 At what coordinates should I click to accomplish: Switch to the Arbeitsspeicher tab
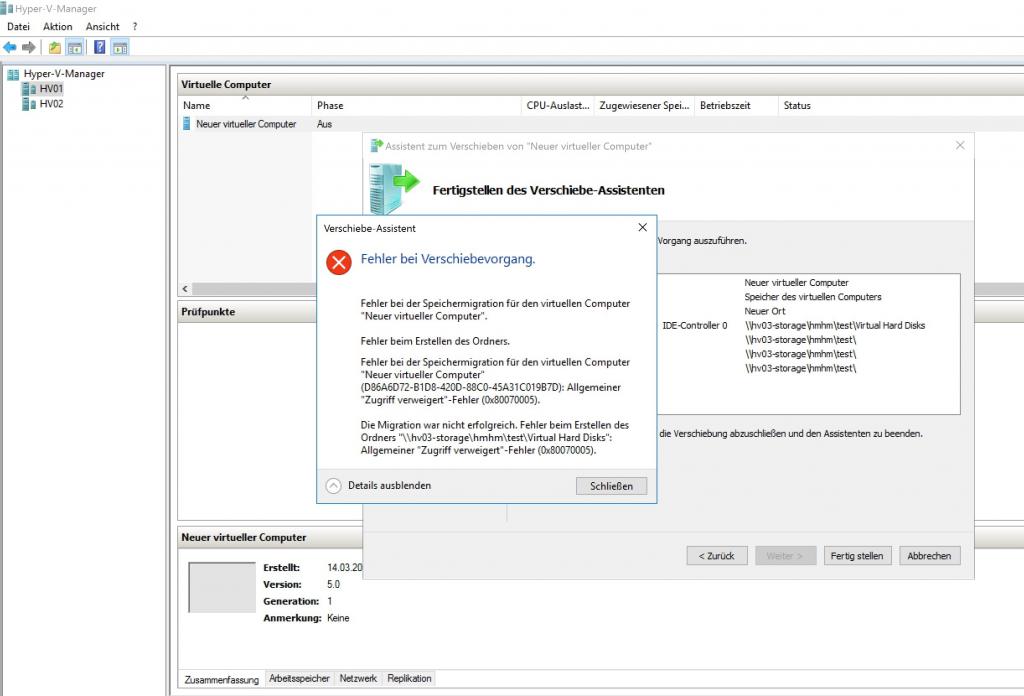(300, 678)
